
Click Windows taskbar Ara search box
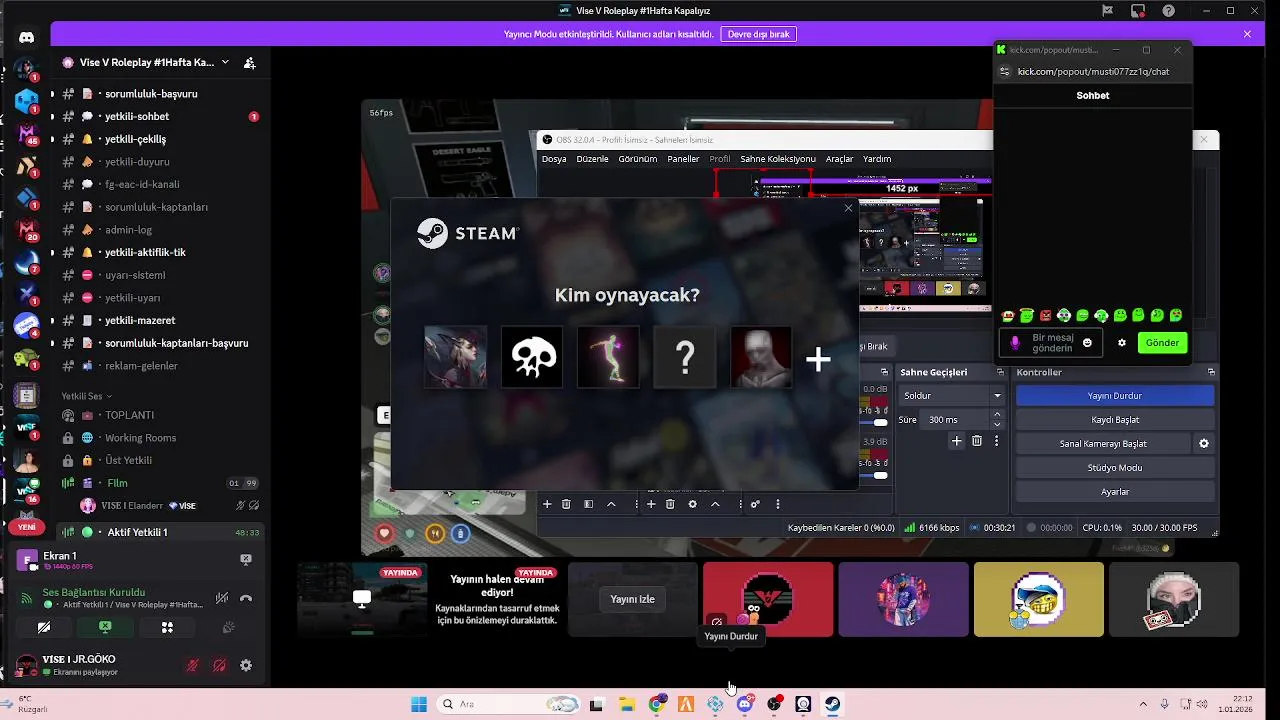click(510, 704)
